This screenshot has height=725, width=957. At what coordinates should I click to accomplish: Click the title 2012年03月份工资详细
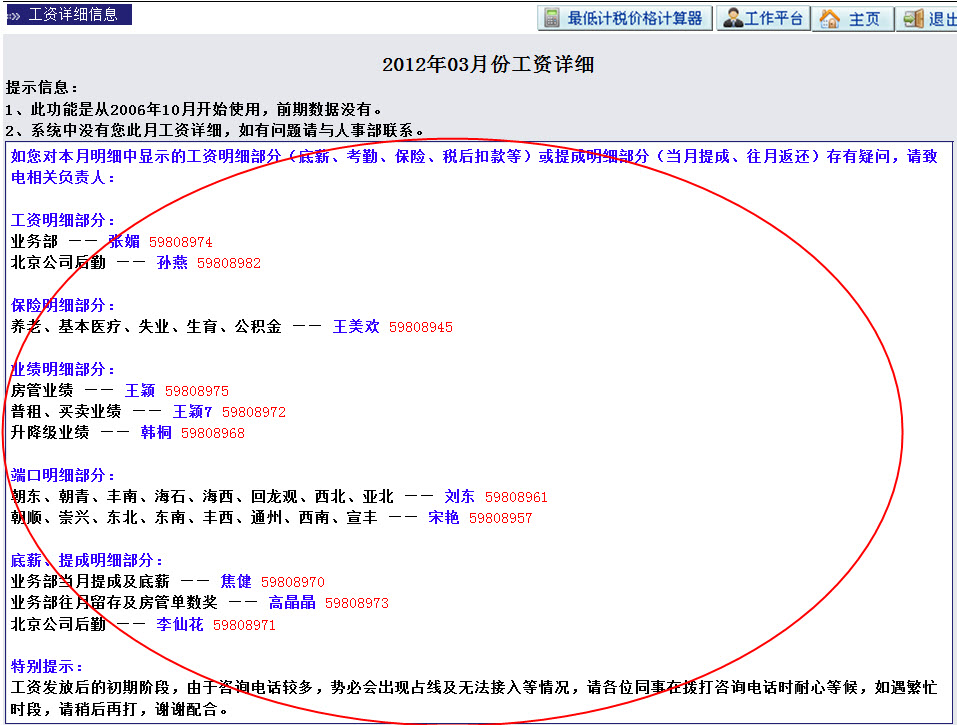[x=488, y=64]
